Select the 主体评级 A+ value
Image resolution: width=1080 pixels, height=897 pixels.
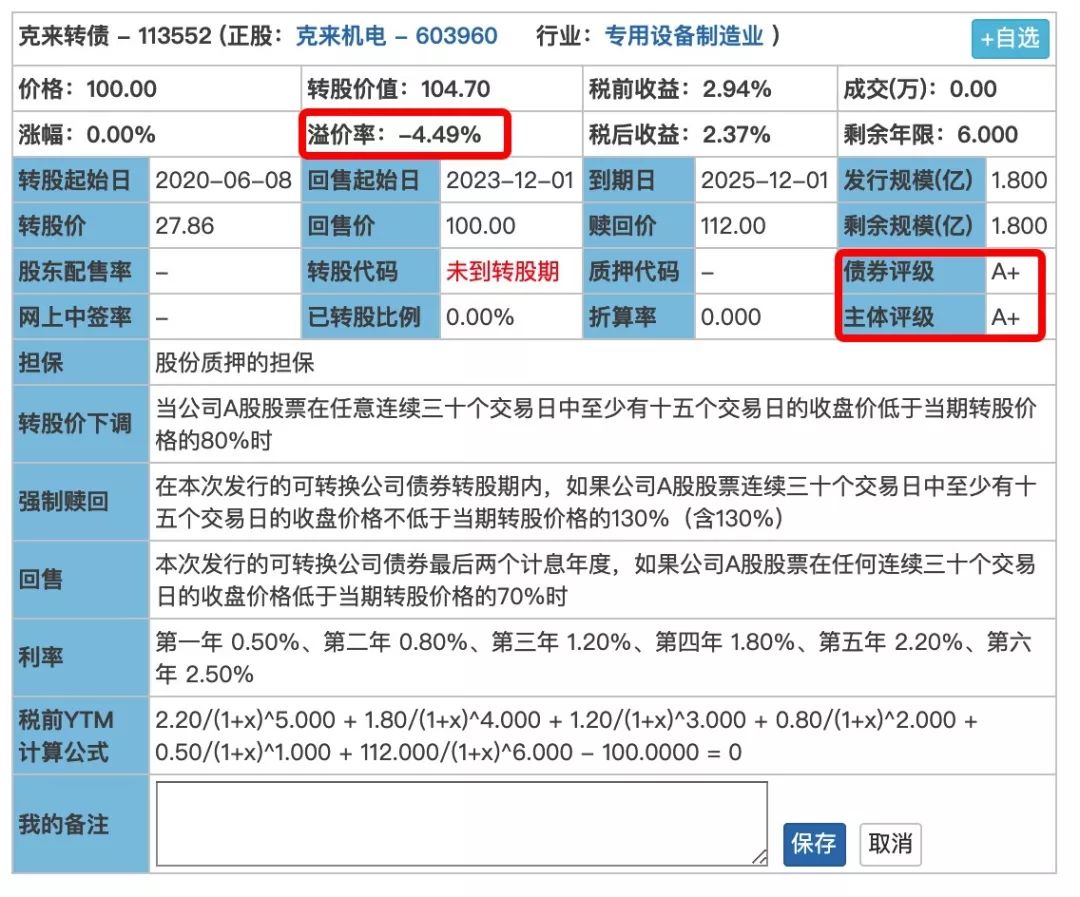[1005, 317]
